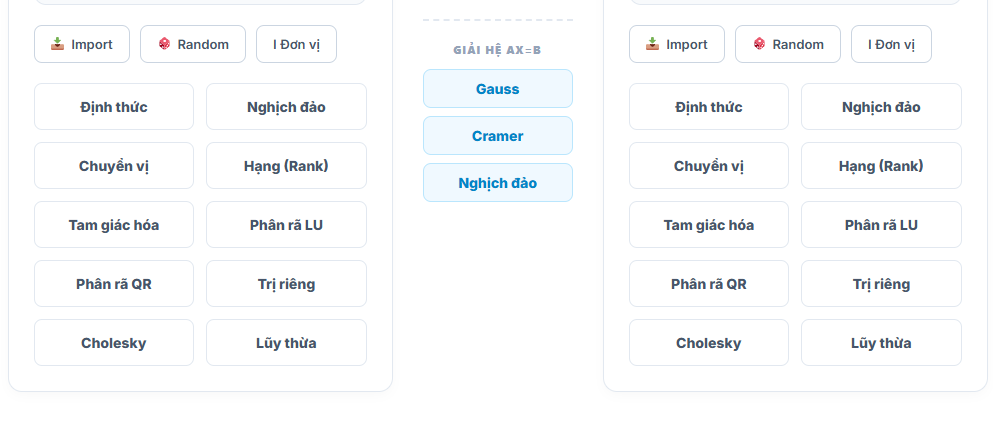The width and height of the screenshot is (993, 434).
Task: Apply Cholesky to the left matrix
Action: pos(114,343)
